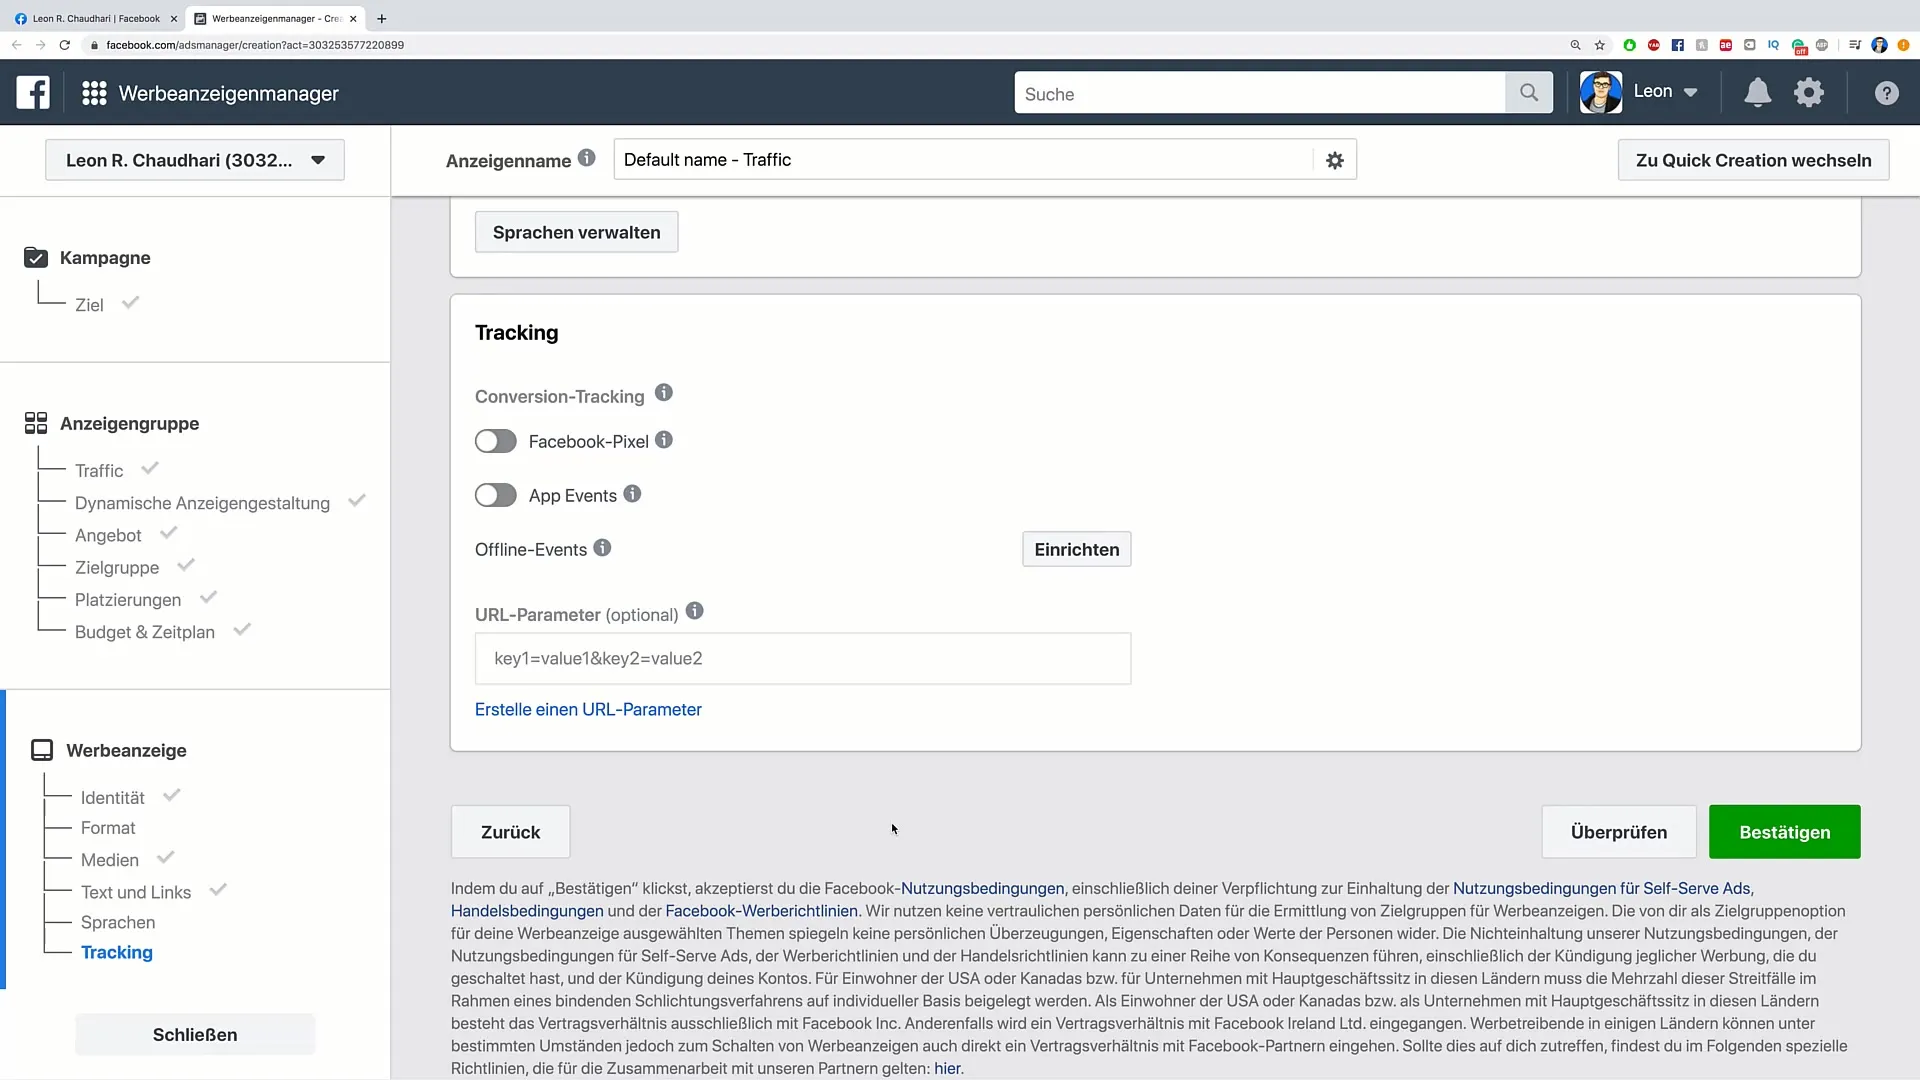This screenshot has width=1920, height=1080.
Task: Click the Erstelle einen URL-Parameter link
Action: click(x=588, y=709)
